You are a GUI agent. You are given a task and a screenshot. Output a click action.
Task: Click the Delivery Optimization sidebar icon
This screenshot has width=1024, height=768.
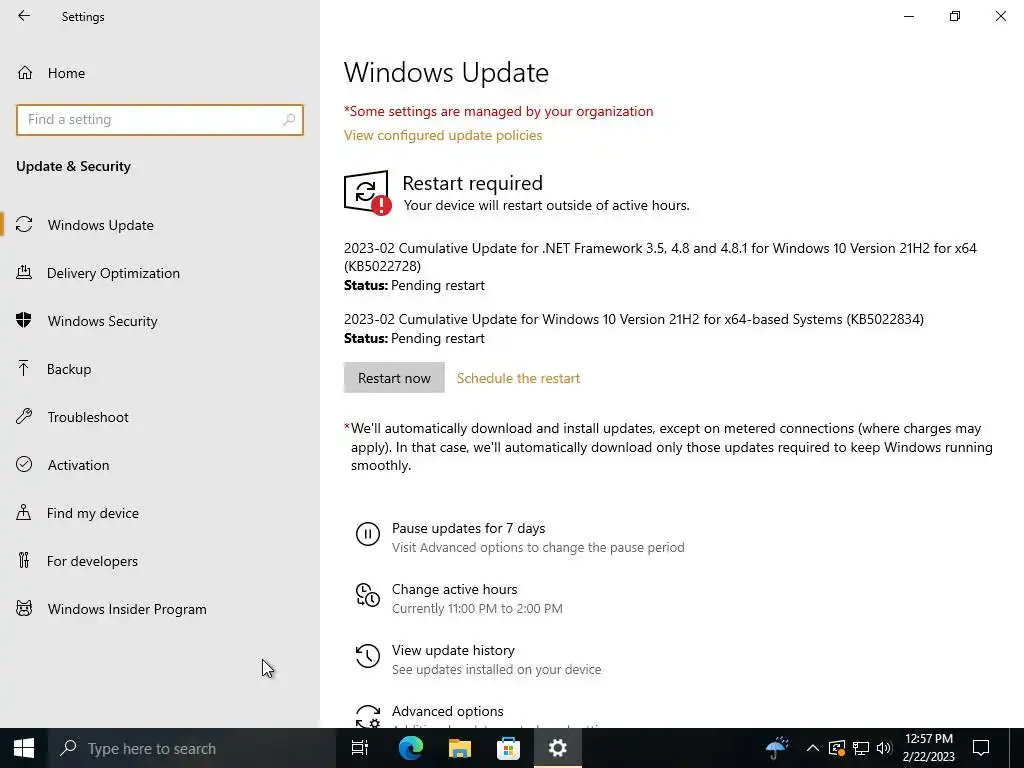click(24, 272)
